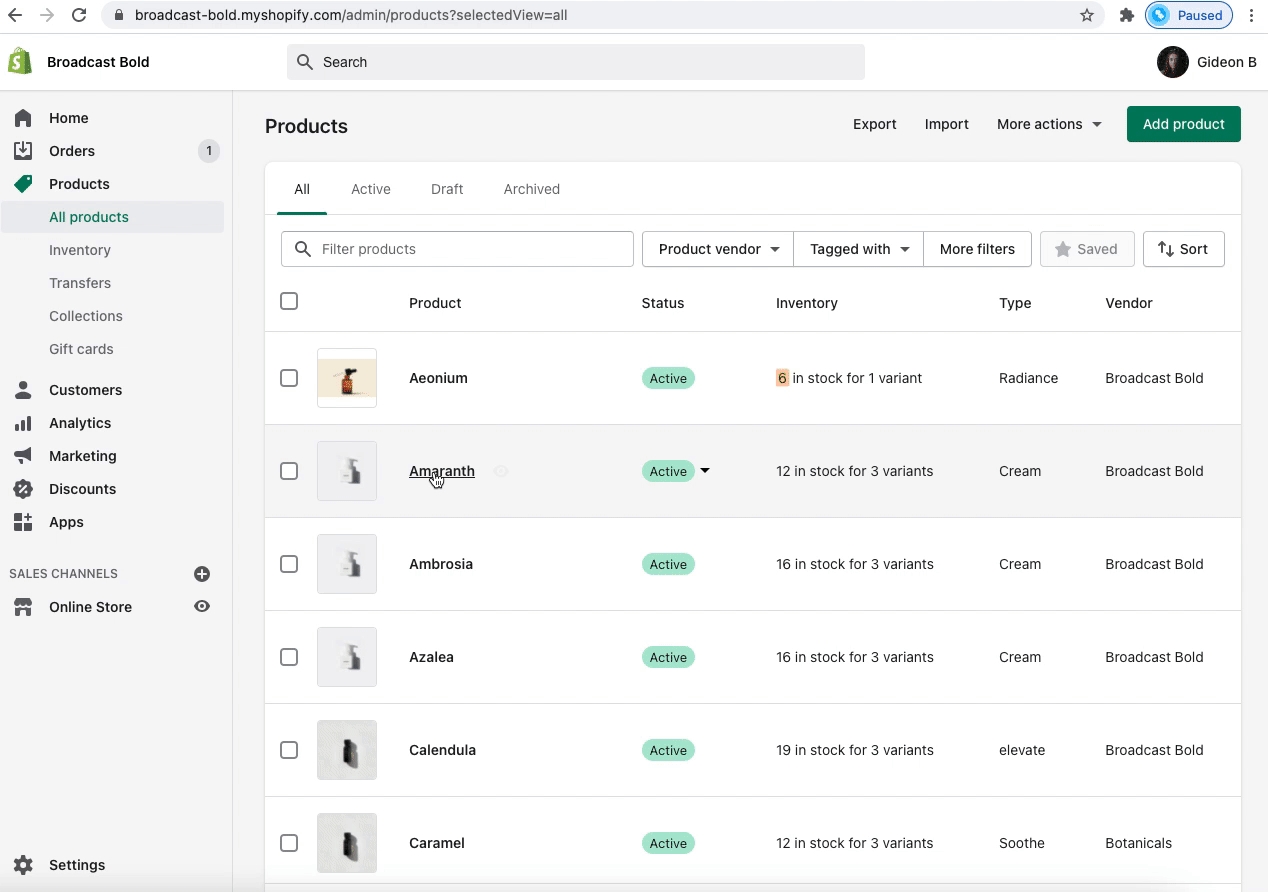Open Orders via its inbox icon
The height and width of the screenshot is (892, 1268).
point(23,151)
